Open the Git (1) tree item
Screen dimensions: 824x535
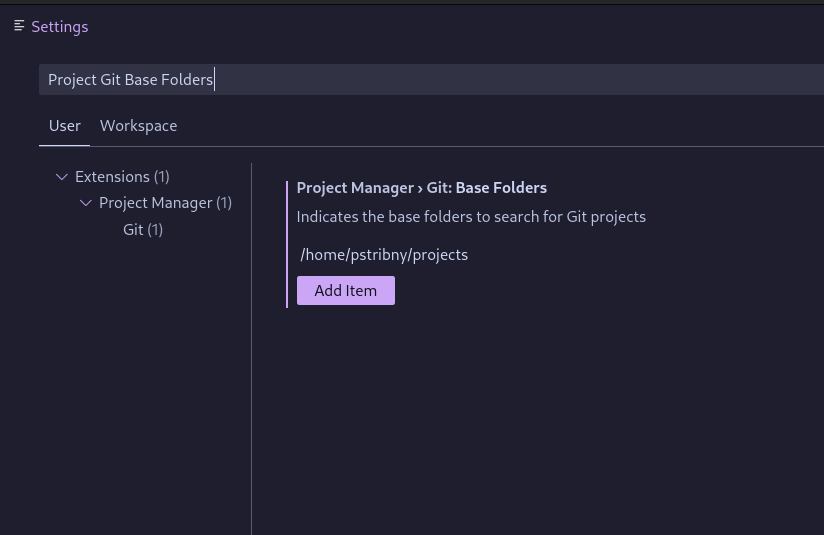pyautogui.click(x=143, y=230)
